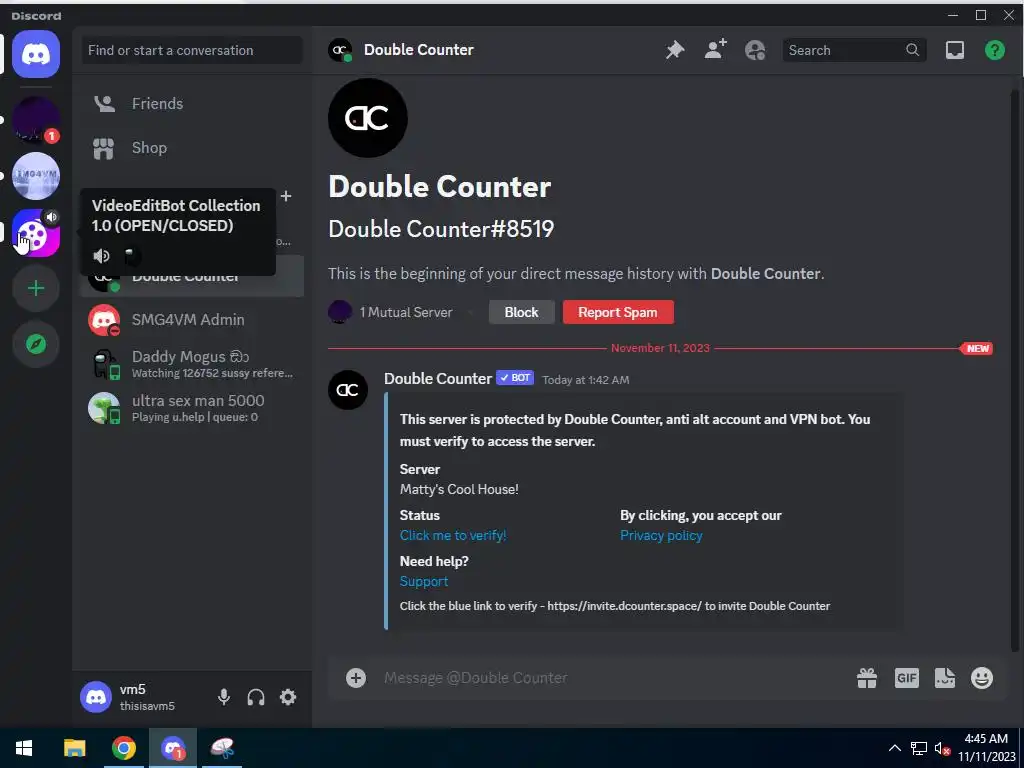The width and height of the screenshot is (1024, 768).
Task: Open the GIF picker
Action: pyautogui.click(x=906, y=678)
